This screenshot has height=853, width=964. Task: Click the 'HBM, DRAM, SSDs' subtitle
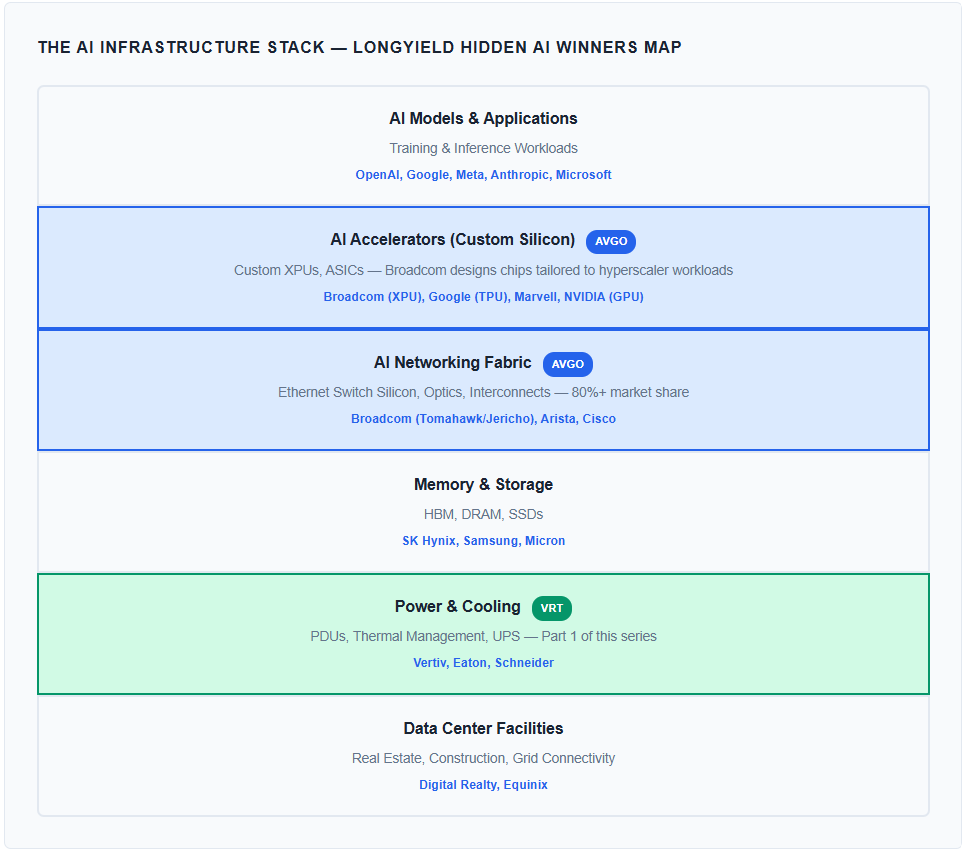pos(483,514)
